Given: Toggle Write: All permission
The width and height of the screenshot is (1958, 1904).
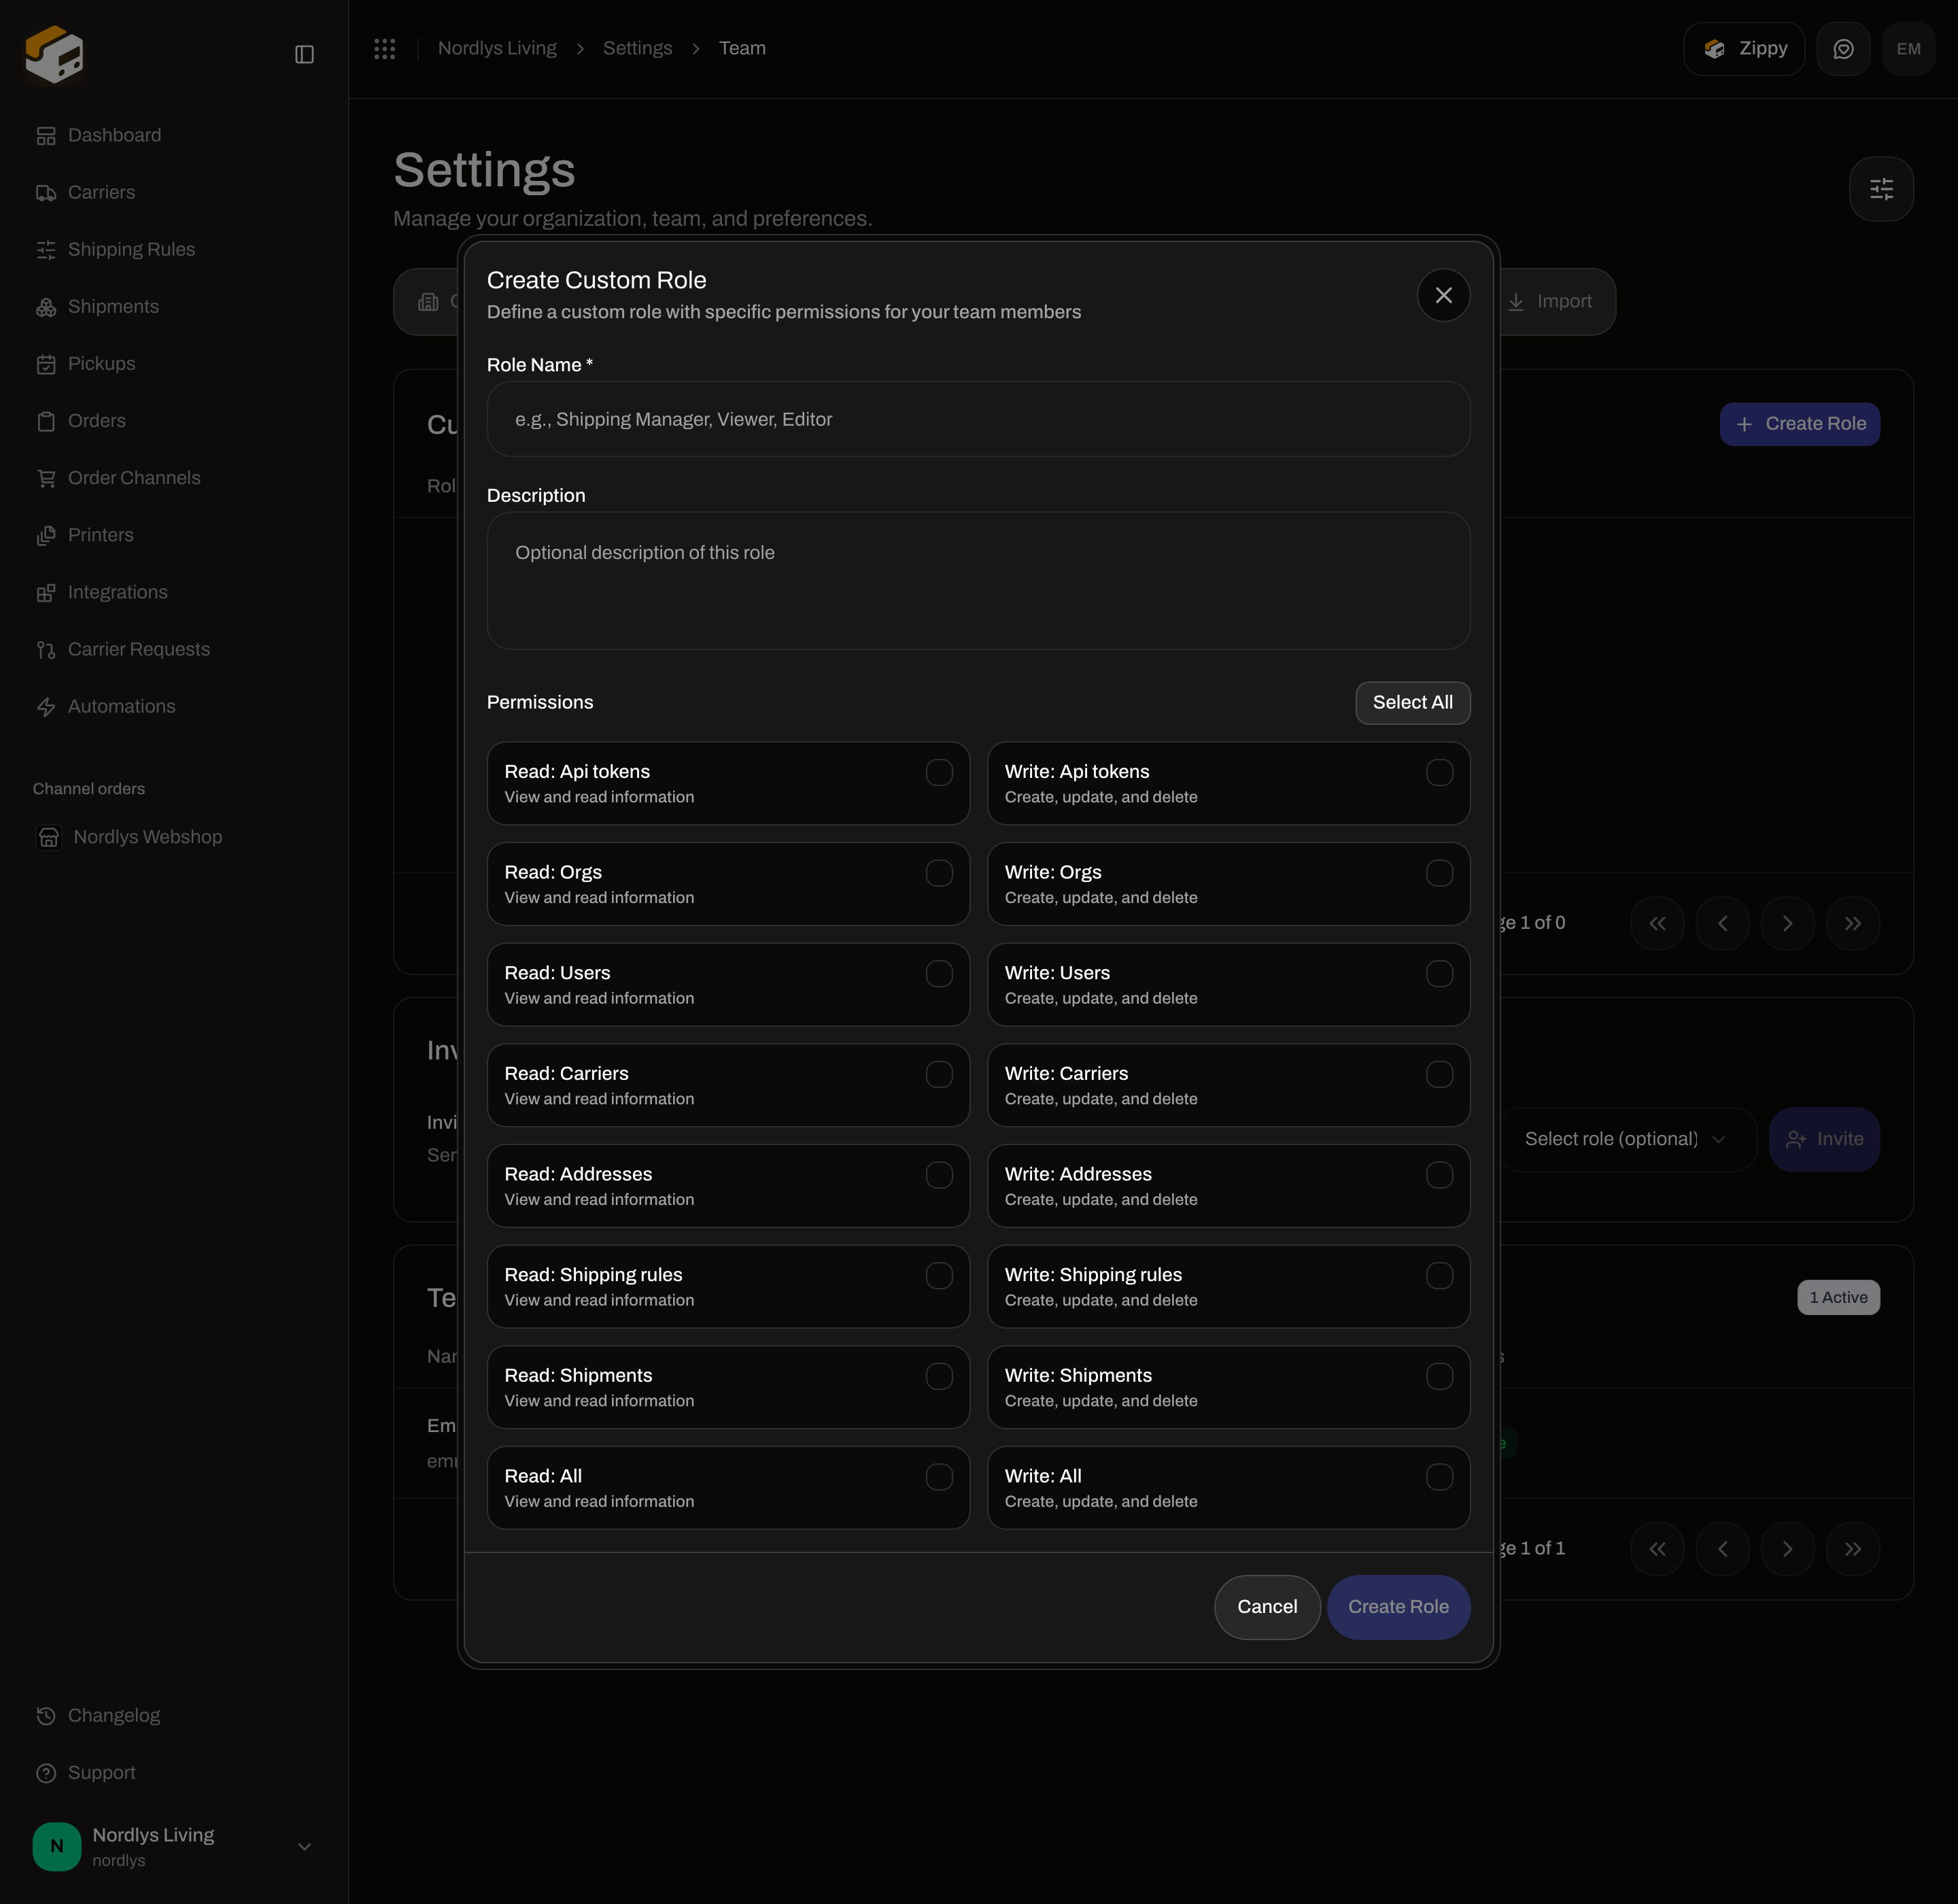Looking at the screenshot, I should point(1439,1477).
